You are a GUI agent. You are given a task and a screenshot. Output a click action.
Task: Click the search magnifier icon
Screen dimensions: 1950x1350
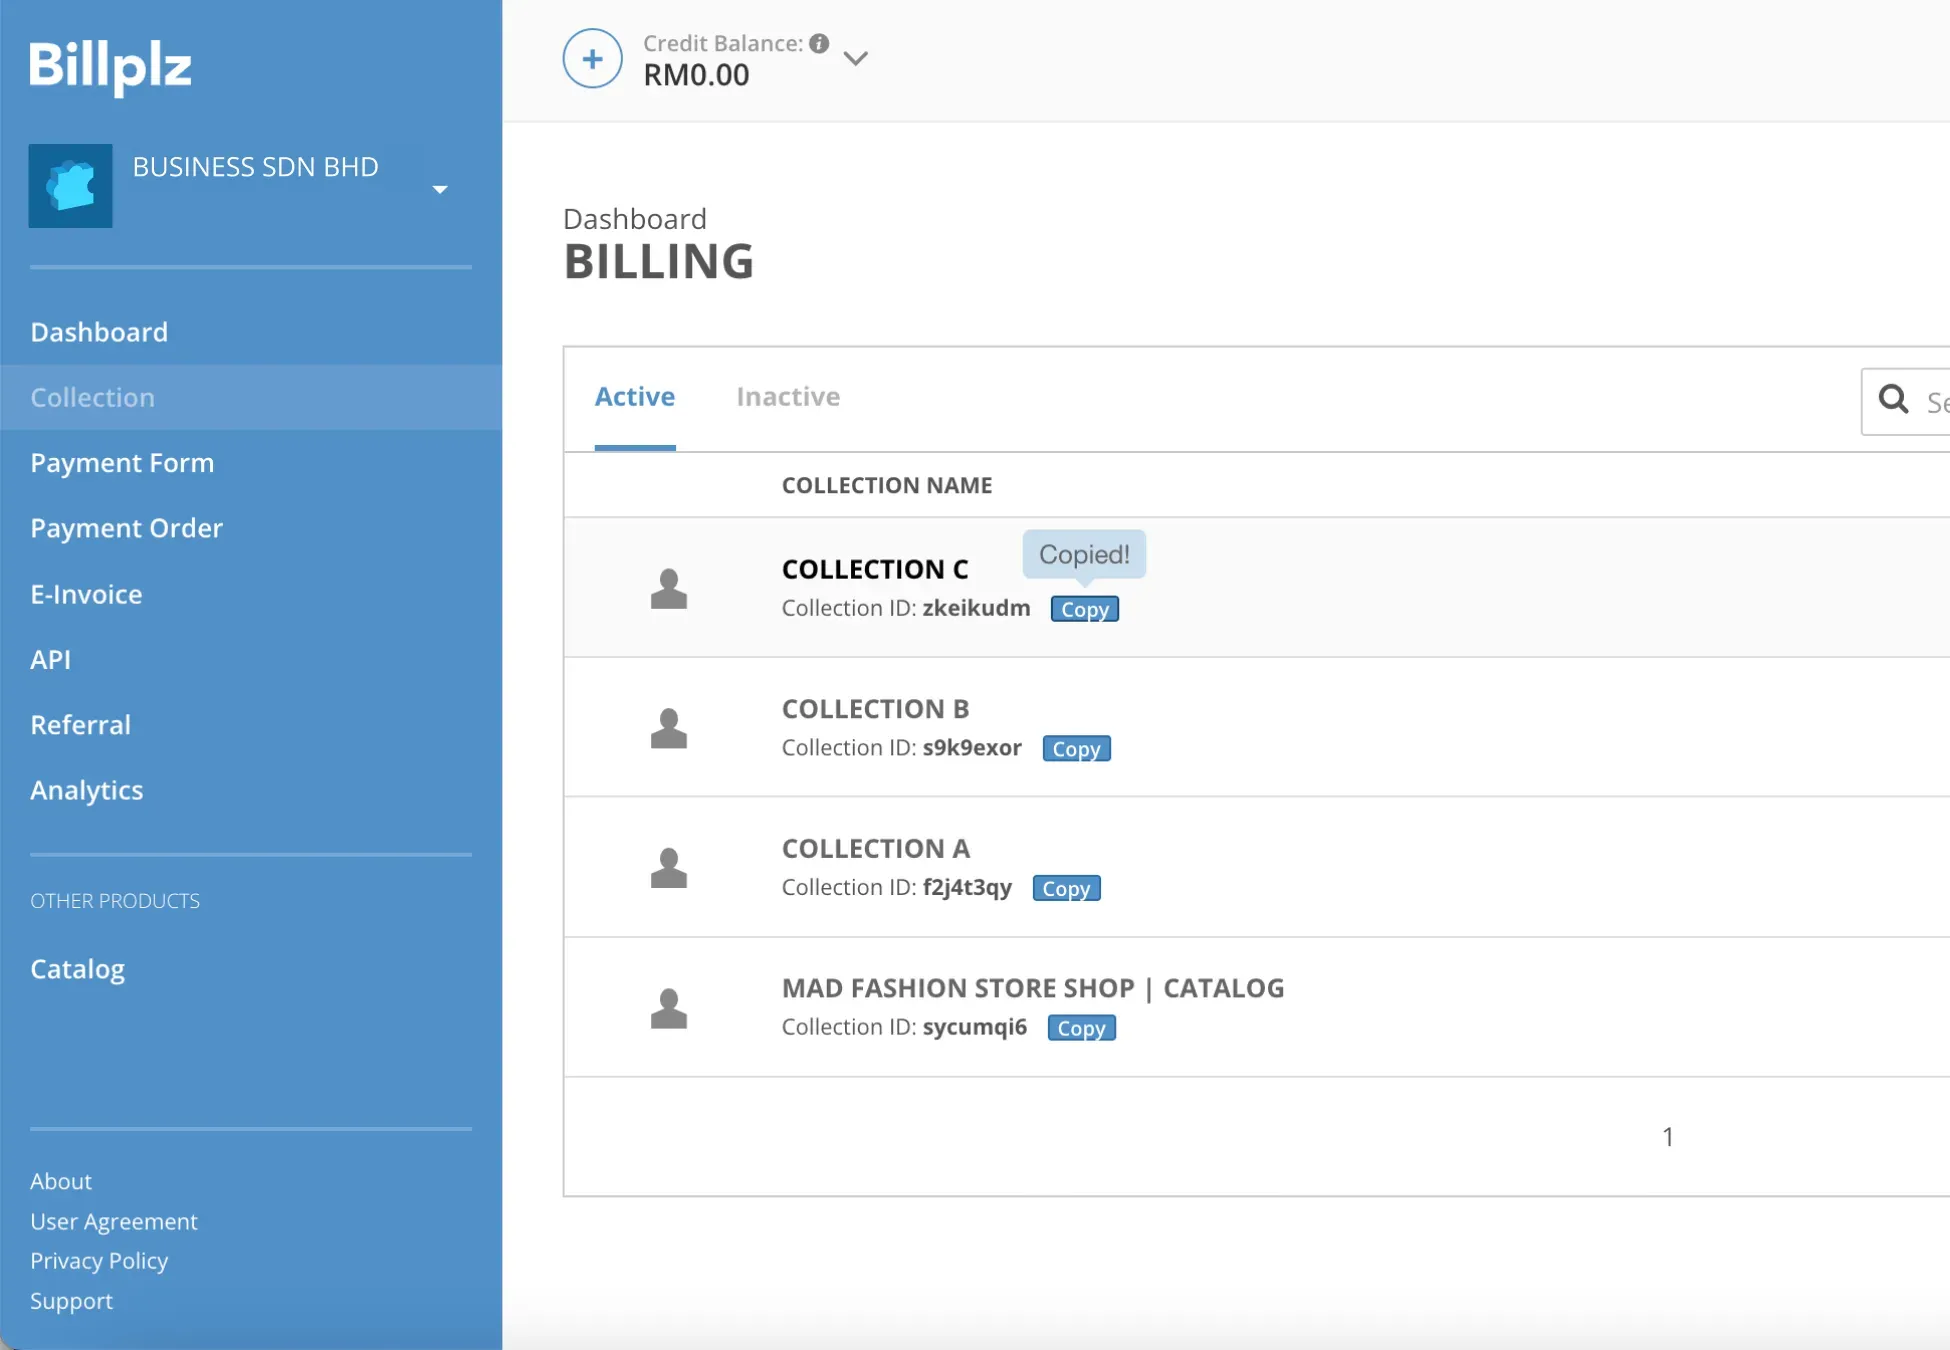(x=1893, y=400)
